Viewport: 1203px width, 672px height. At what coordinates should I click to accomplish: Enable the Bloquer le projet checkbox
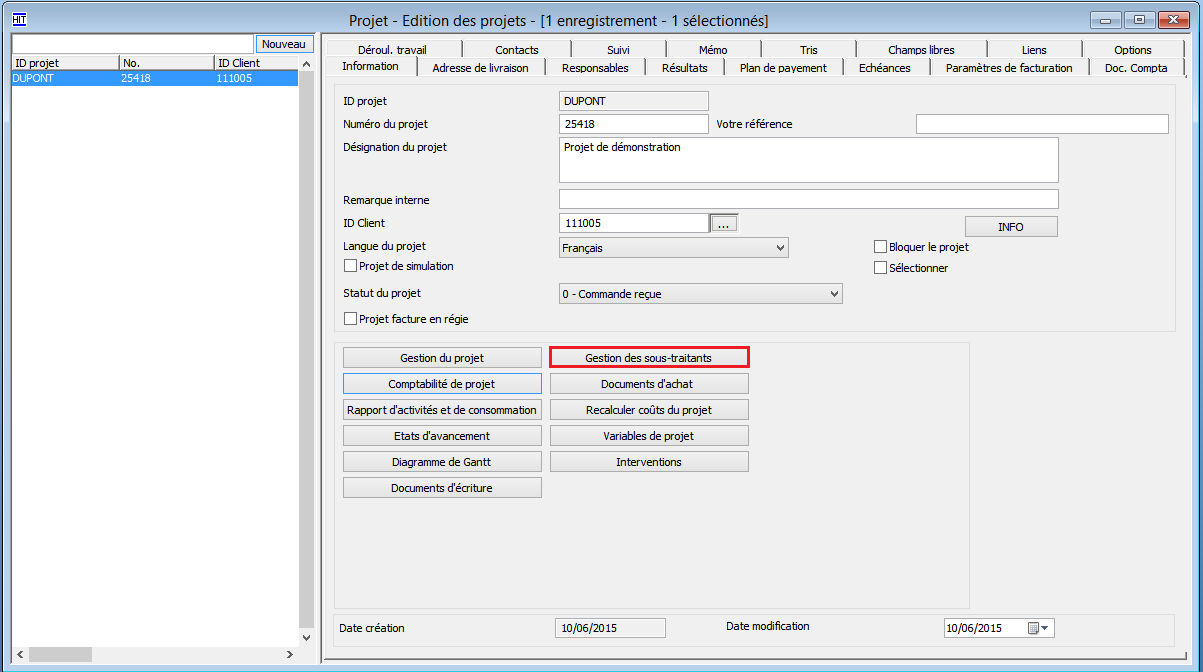881,247
